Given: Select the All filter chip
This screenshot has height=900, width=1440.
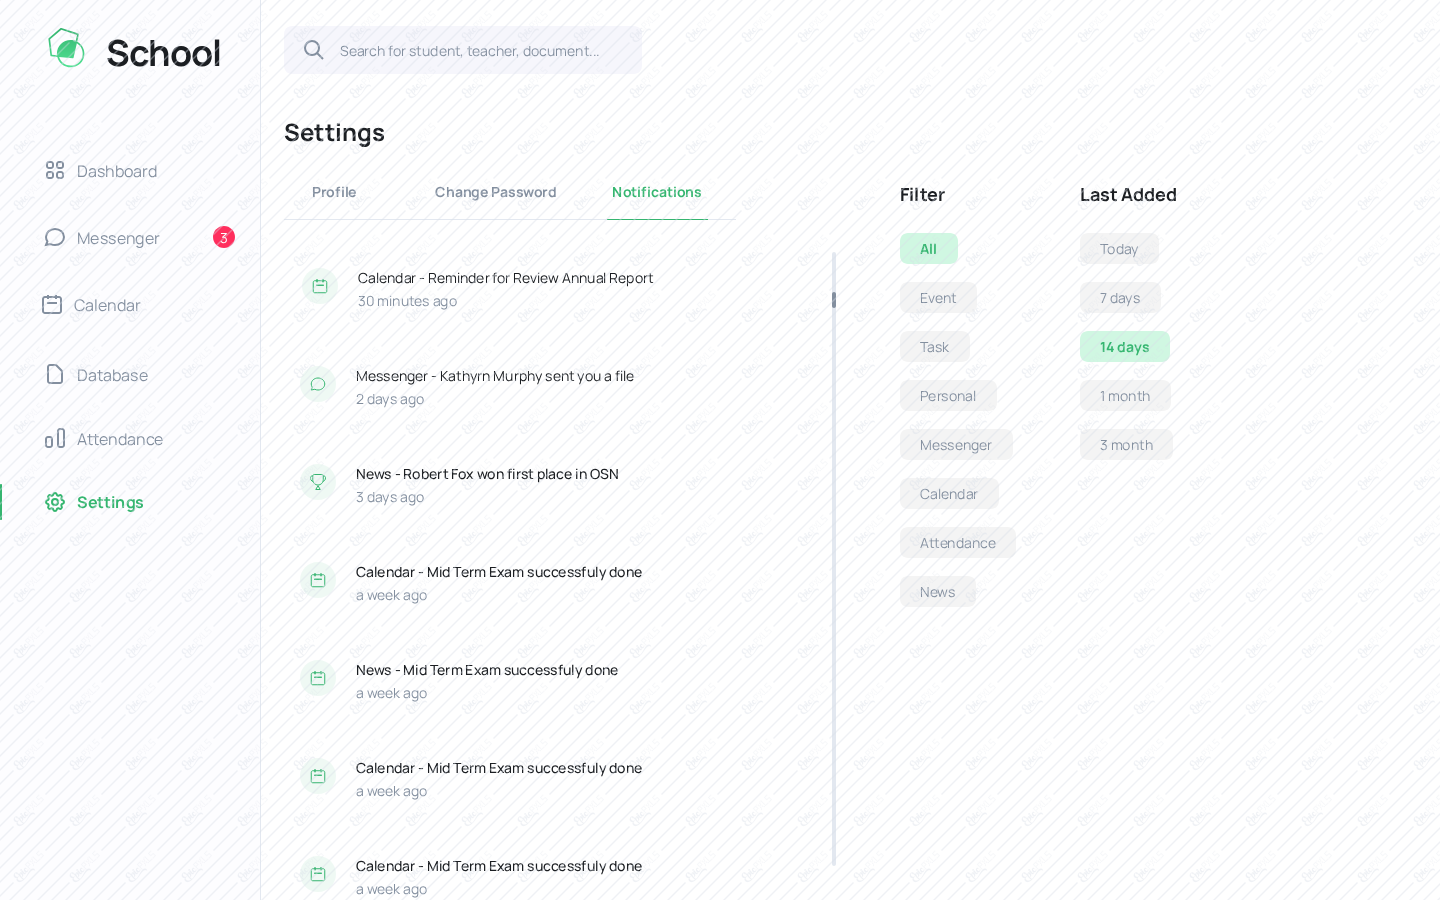Looking at the screenshot, I should click(928, 249).
